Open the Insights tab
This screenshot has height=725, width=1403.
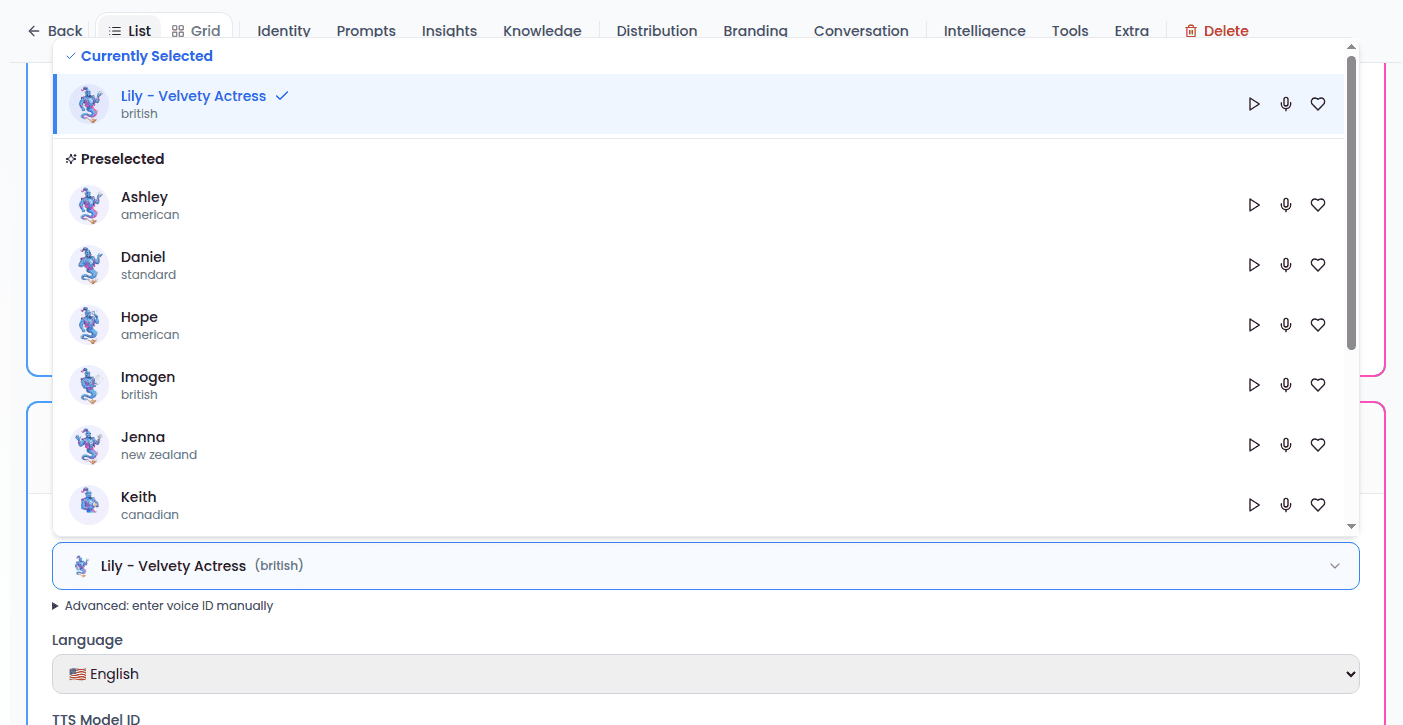point(449,31)
